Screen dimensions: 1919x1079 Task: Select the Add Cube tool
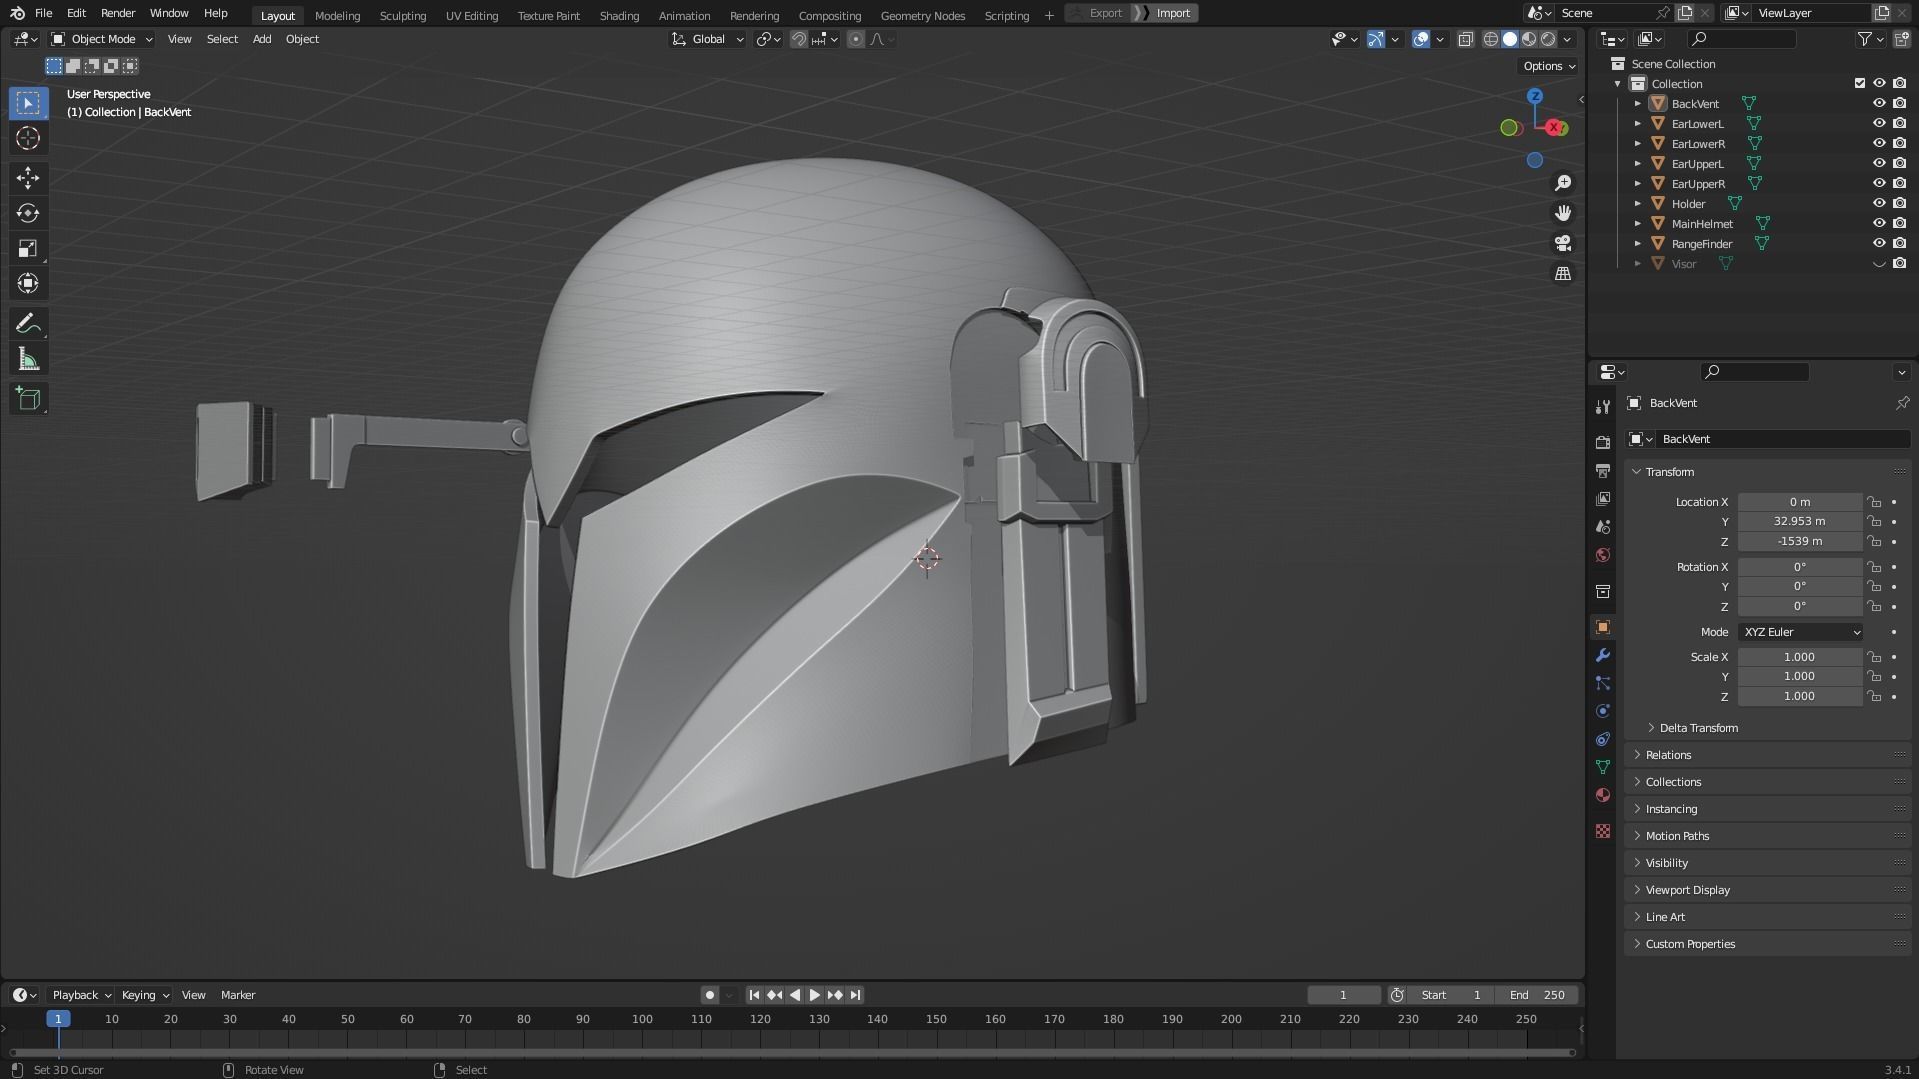click(28, 399)
